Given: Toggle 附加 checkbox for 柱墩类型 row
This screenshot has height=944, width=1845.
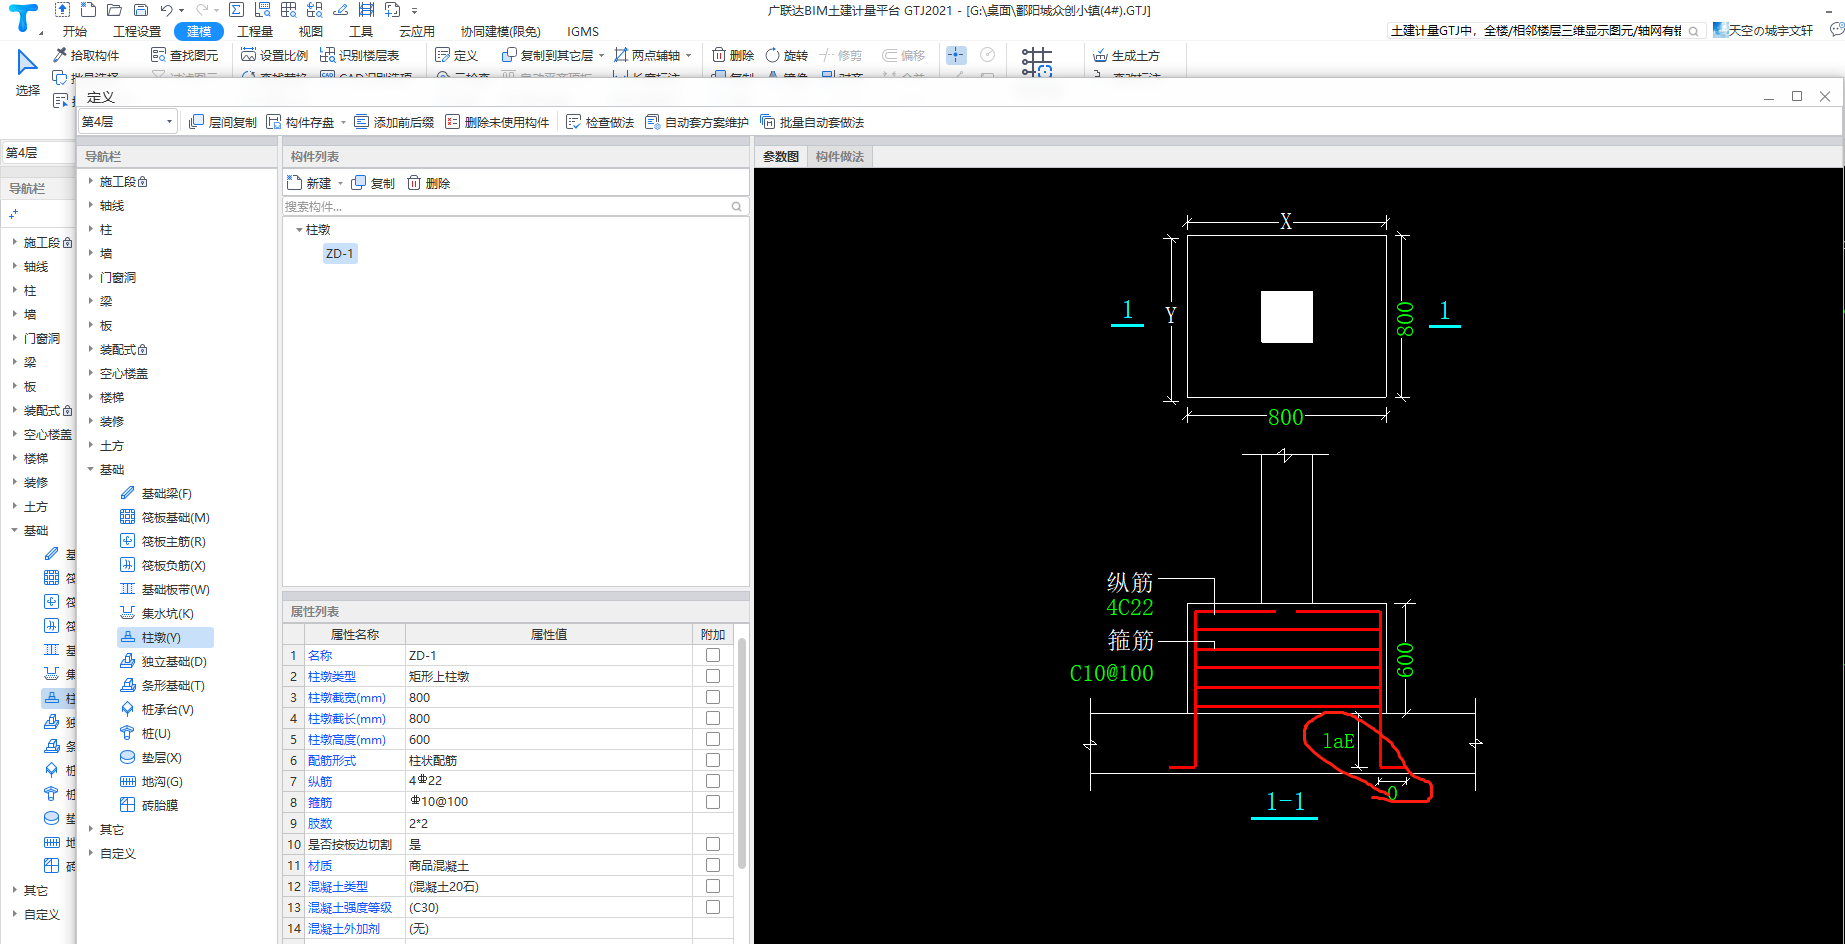Looking at the screenshot, I should [713, 676].
